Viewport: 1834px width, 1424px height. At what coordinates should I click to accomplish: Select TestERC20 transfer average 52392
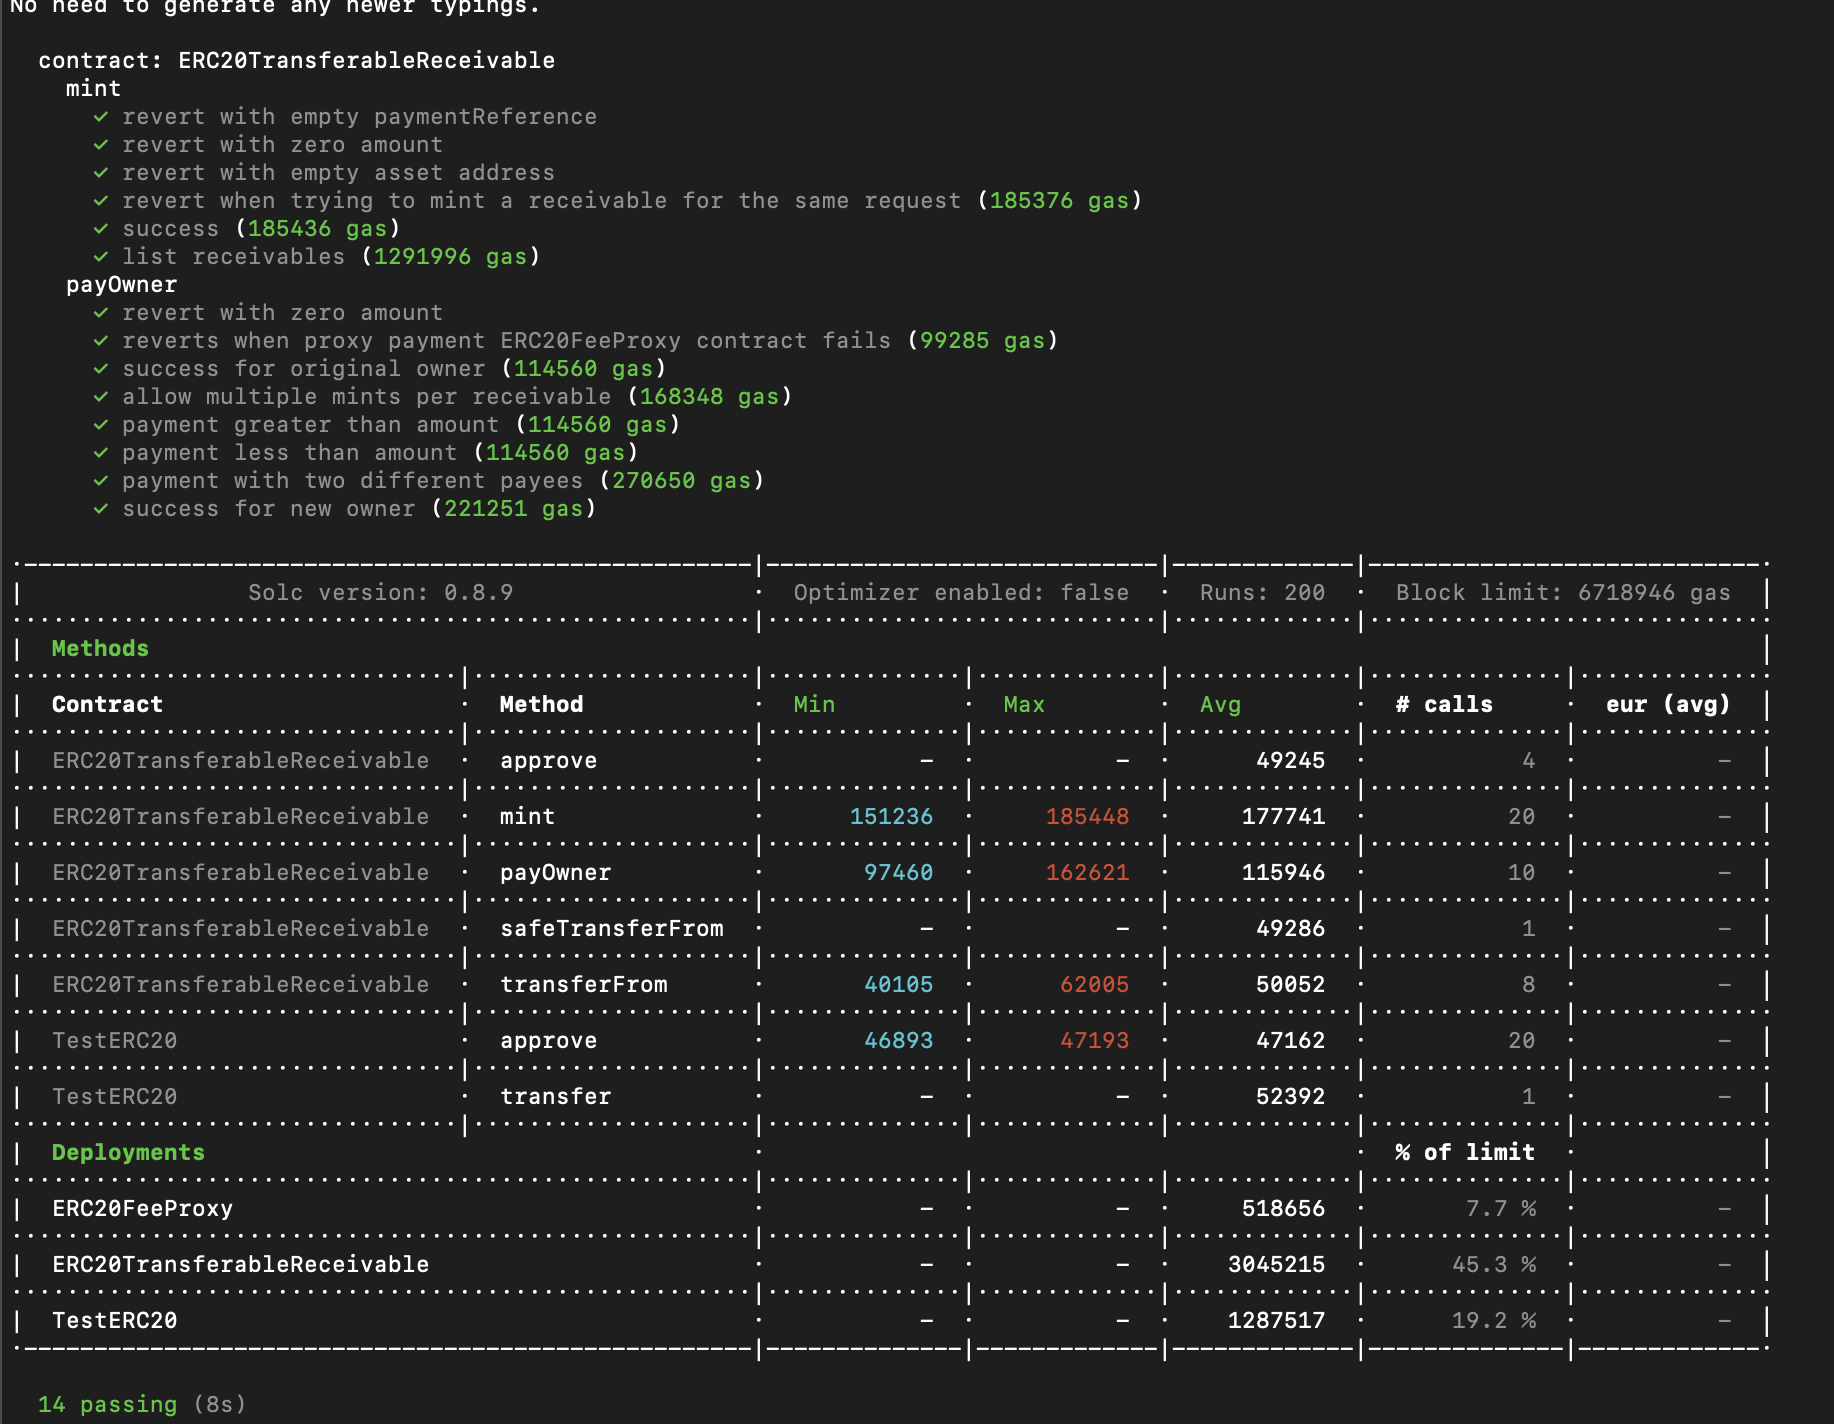pyautogui.click(x=1290, y=1097)
